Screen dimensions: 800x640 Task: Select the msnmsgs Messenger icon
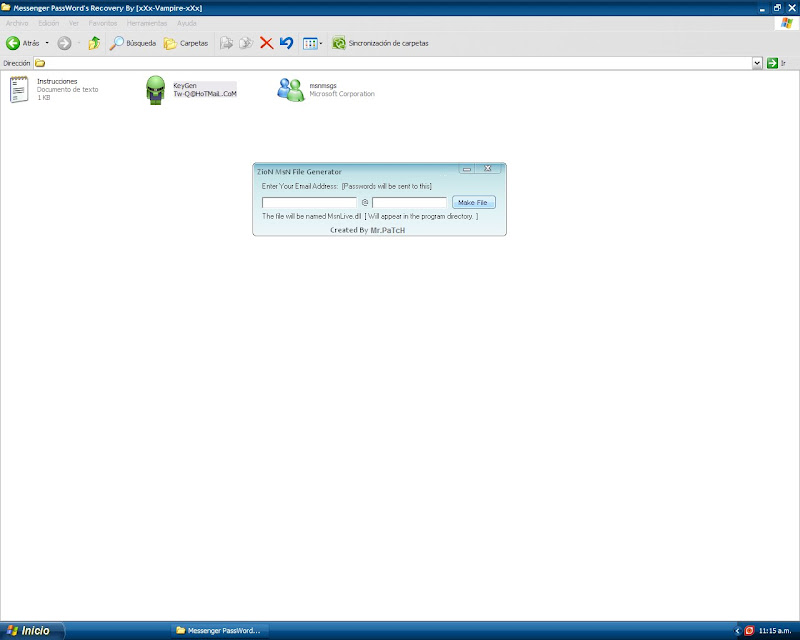(291, 89)
